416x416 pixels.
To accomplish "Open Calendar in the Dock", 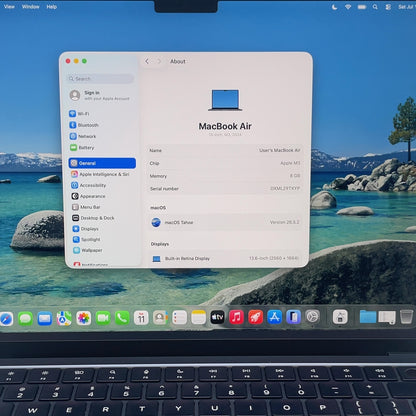I will click(x=141, y=318).
